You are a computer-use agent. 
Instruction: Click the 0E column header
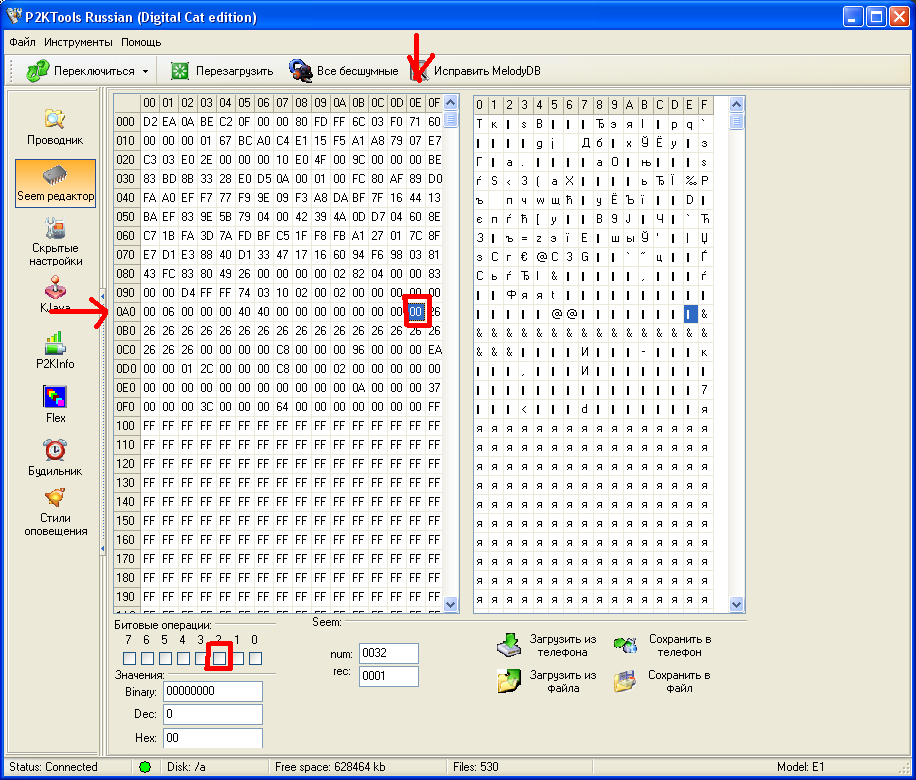[x=415, y=103]
